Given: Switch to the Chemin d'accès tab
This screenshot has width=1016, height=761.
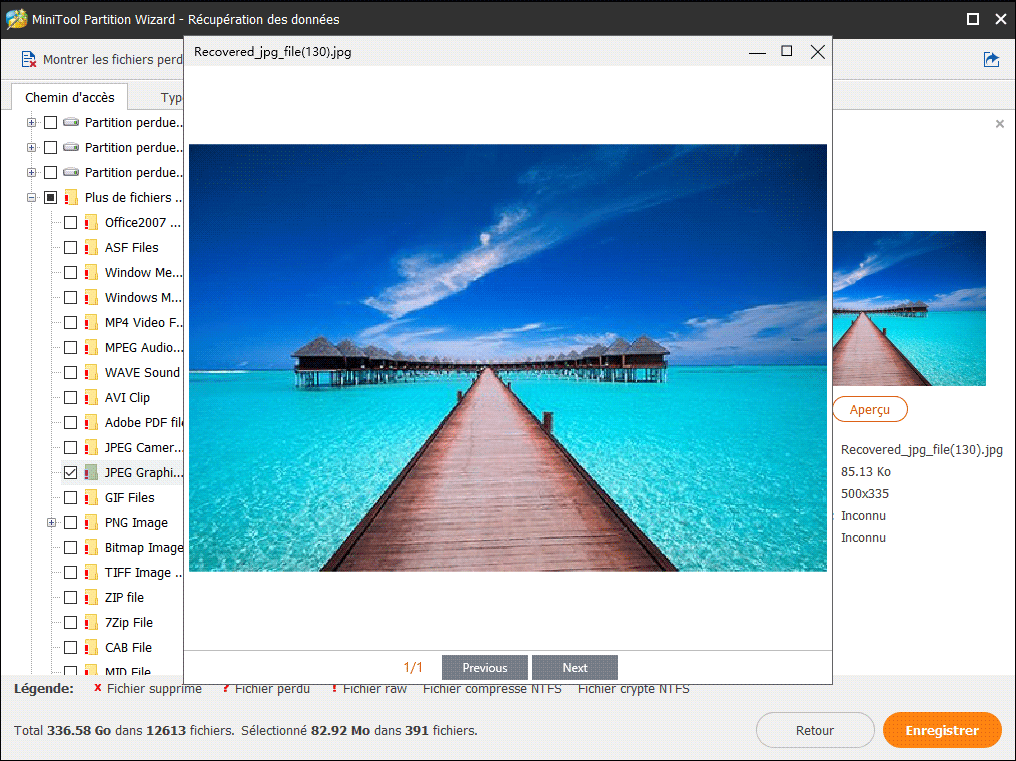Looking at the screenshot, I should 70,97.
